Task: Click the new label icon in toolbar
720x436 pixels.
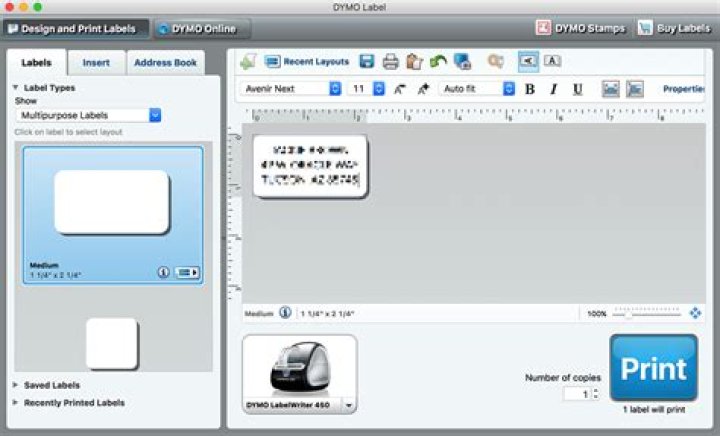Action: point(248,61)
